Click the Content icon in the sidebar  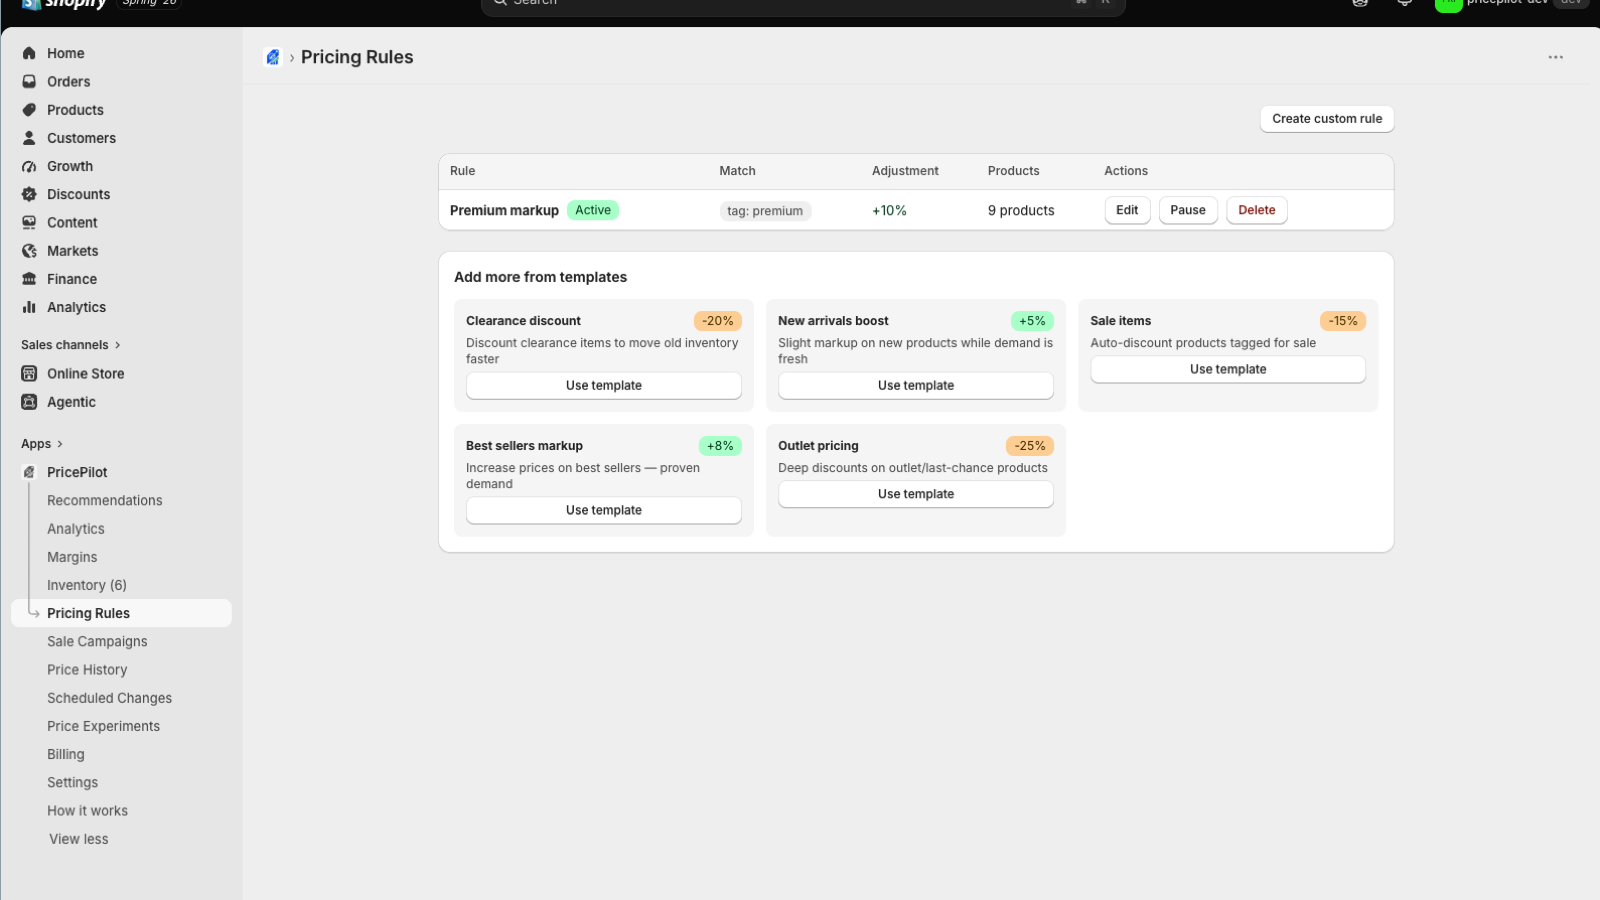tap(29, 222)
